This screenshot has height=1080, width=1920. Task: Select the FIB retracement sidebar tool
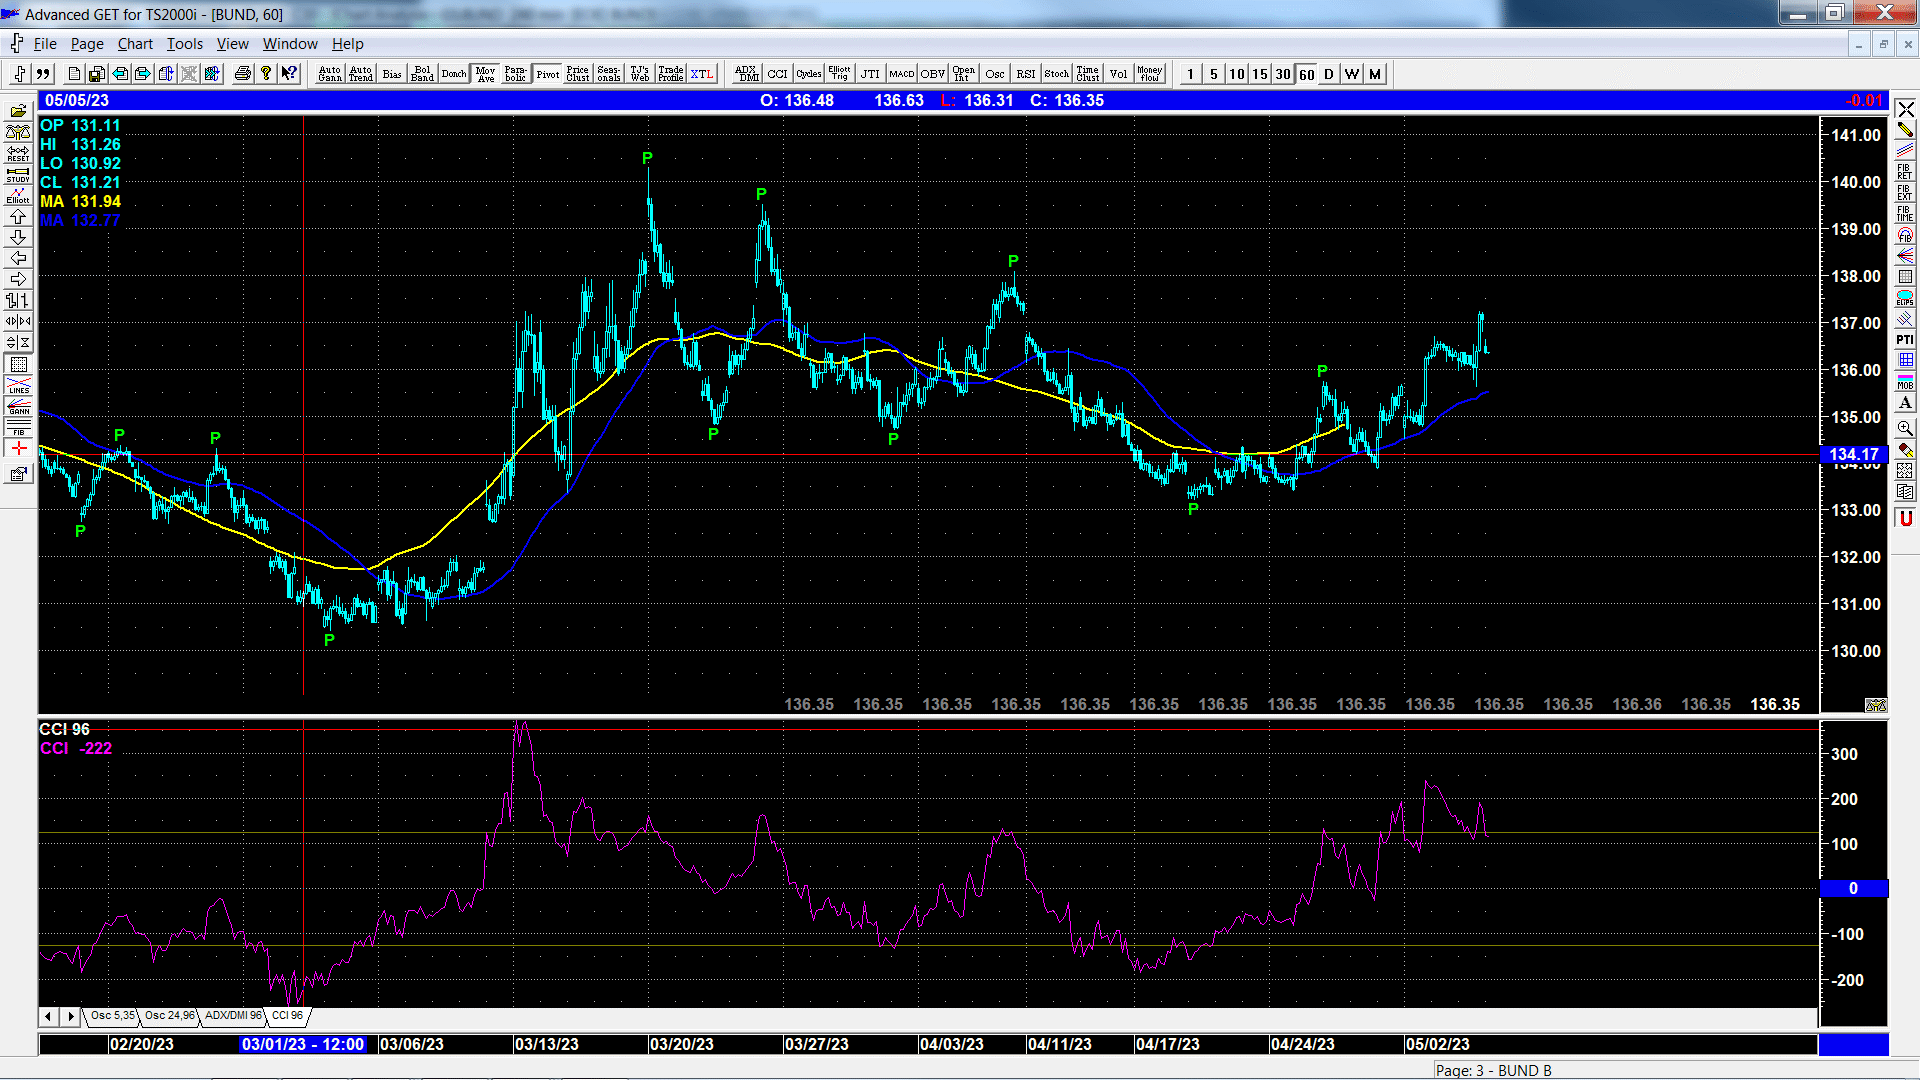coord(18,427)
